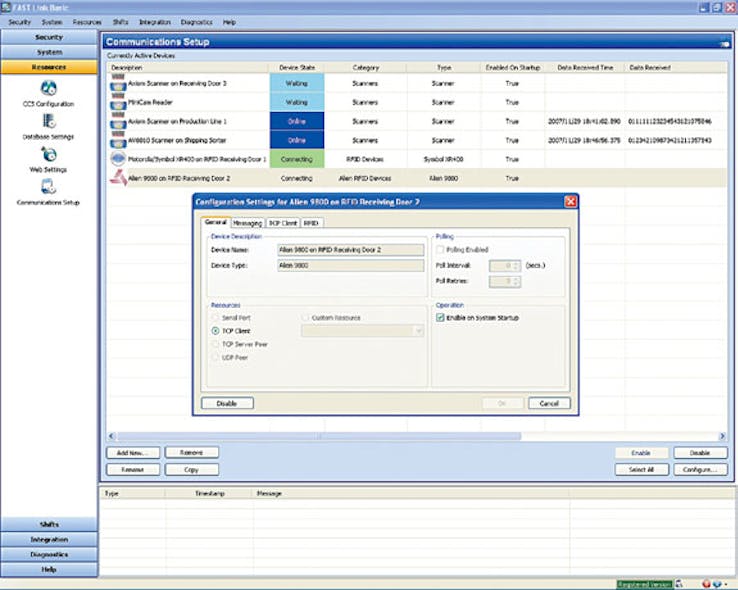Click scanner icon for AV6010 Scanner on Shipping Sorter
Viewport: 738px width, 590px height.
[118, 140]
